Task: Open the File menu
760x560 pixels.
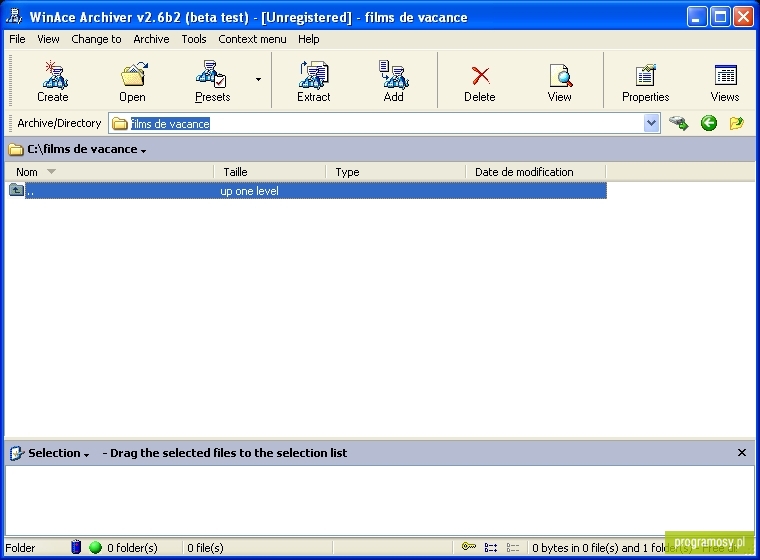Action: (x=17, y=39)
